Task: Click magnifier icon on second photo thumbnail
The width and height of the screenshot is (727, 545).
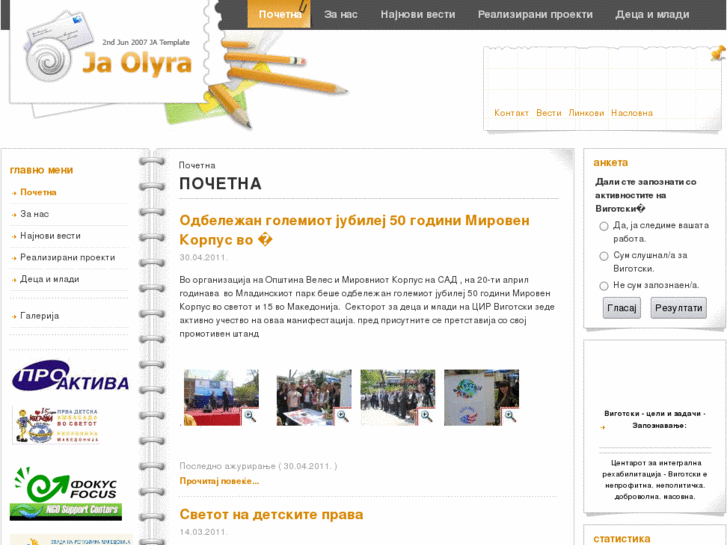Action: coord(342,416)
